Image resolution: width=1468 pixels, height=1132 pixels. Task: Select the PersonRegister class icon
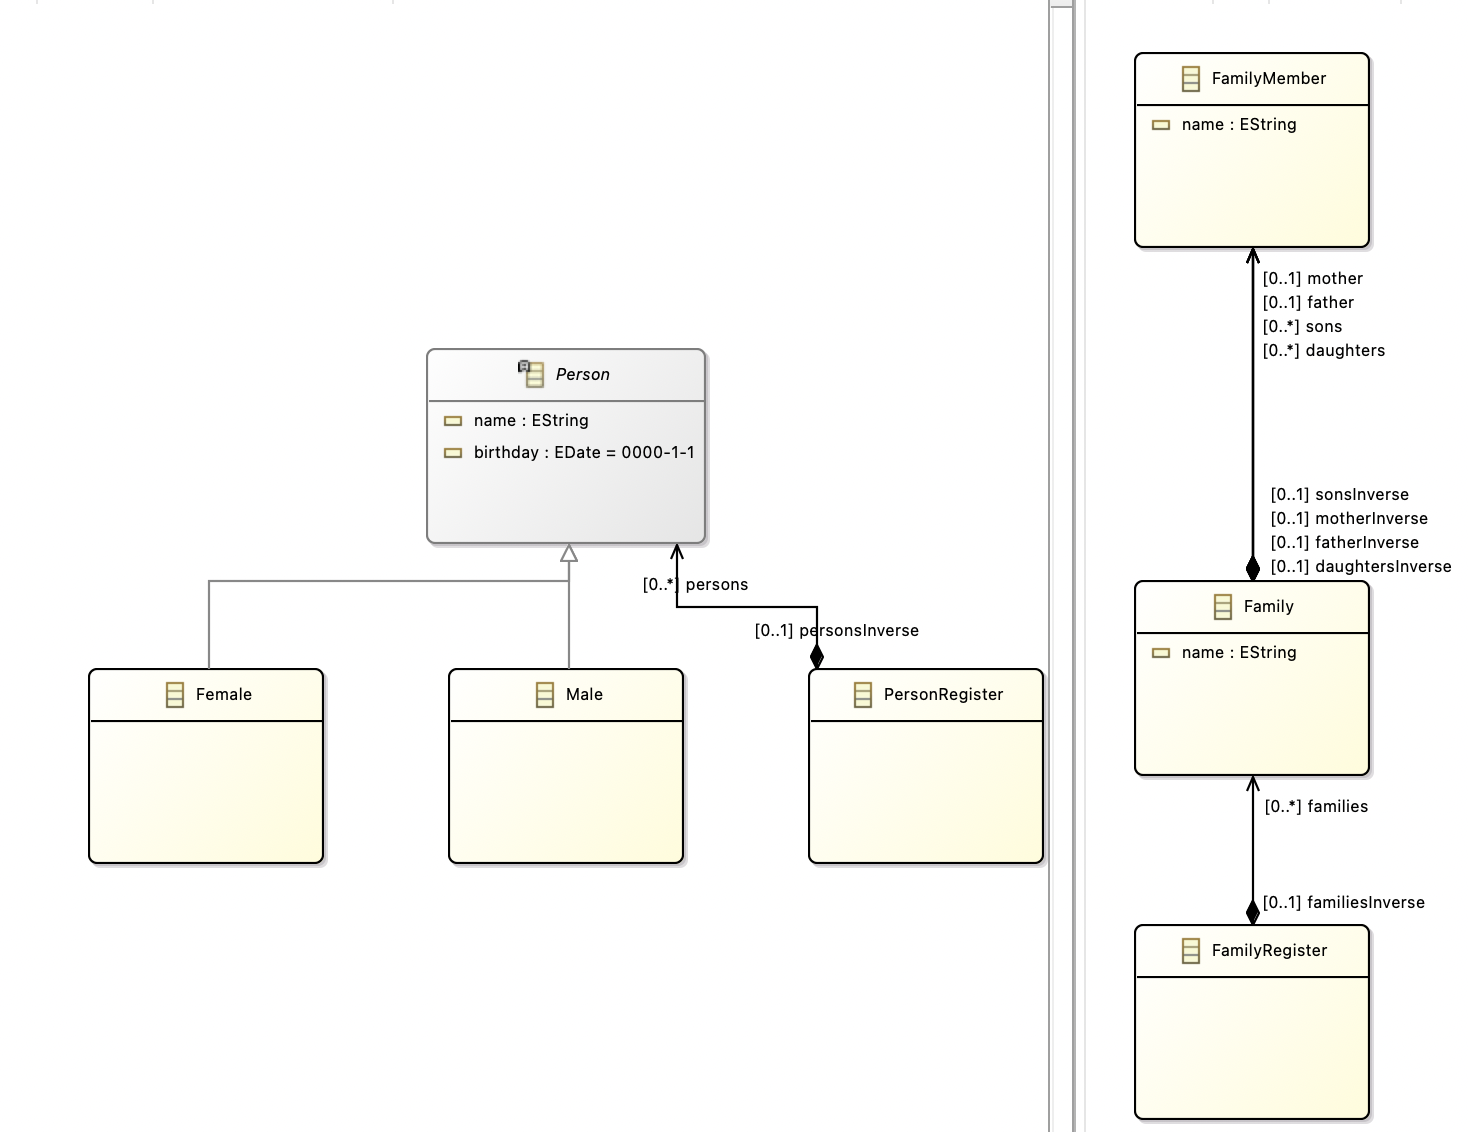[x=863, y=695]
